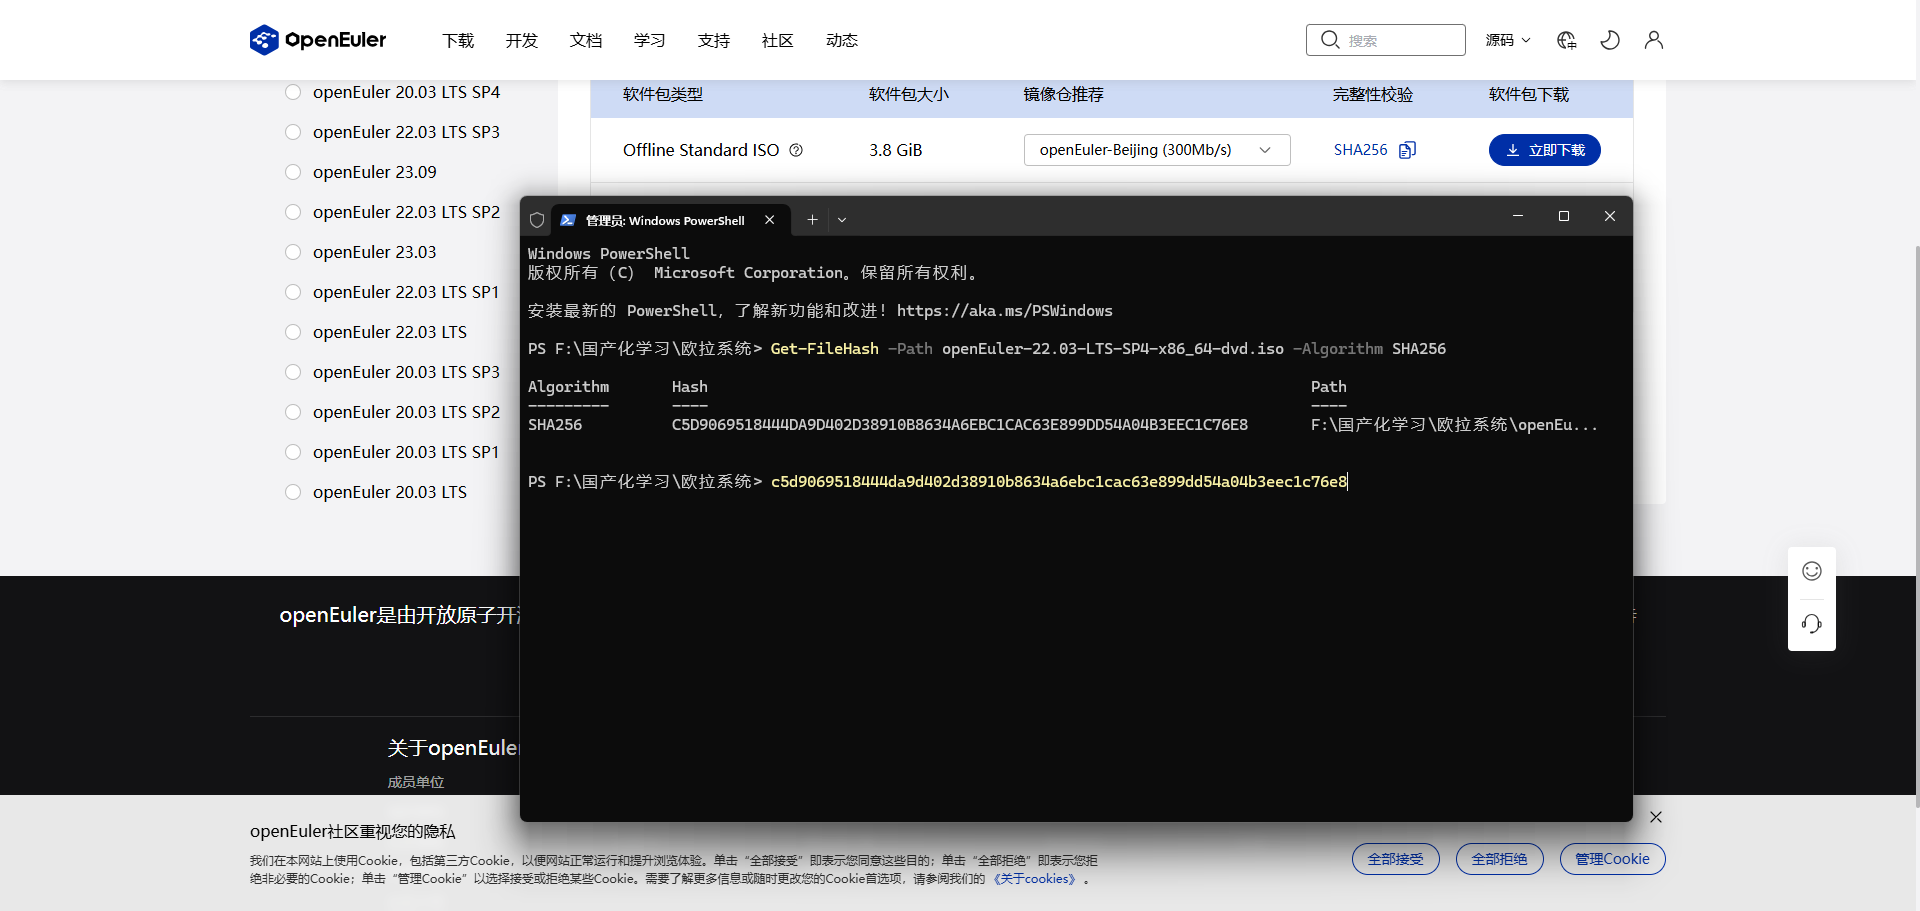
Task: Close the cookie privacy banner
Action: (x=1656, y=817)
